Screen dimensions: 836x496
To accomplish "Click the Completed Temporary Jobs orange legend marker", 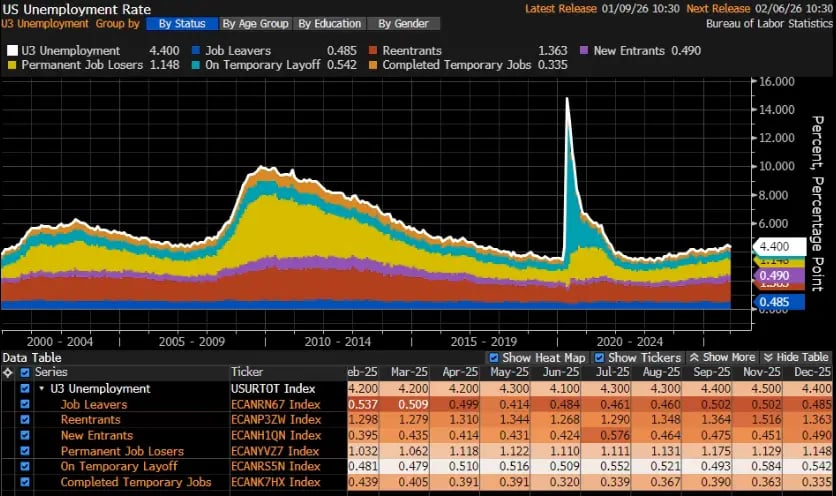I will click(374, 65).
